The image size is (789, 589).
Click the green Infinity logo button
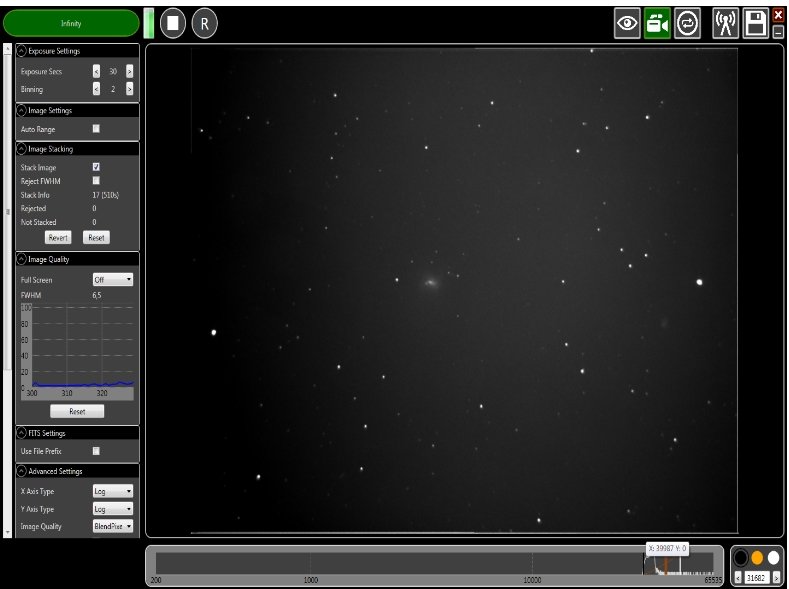pyautogui.click(x=71, y=23)
